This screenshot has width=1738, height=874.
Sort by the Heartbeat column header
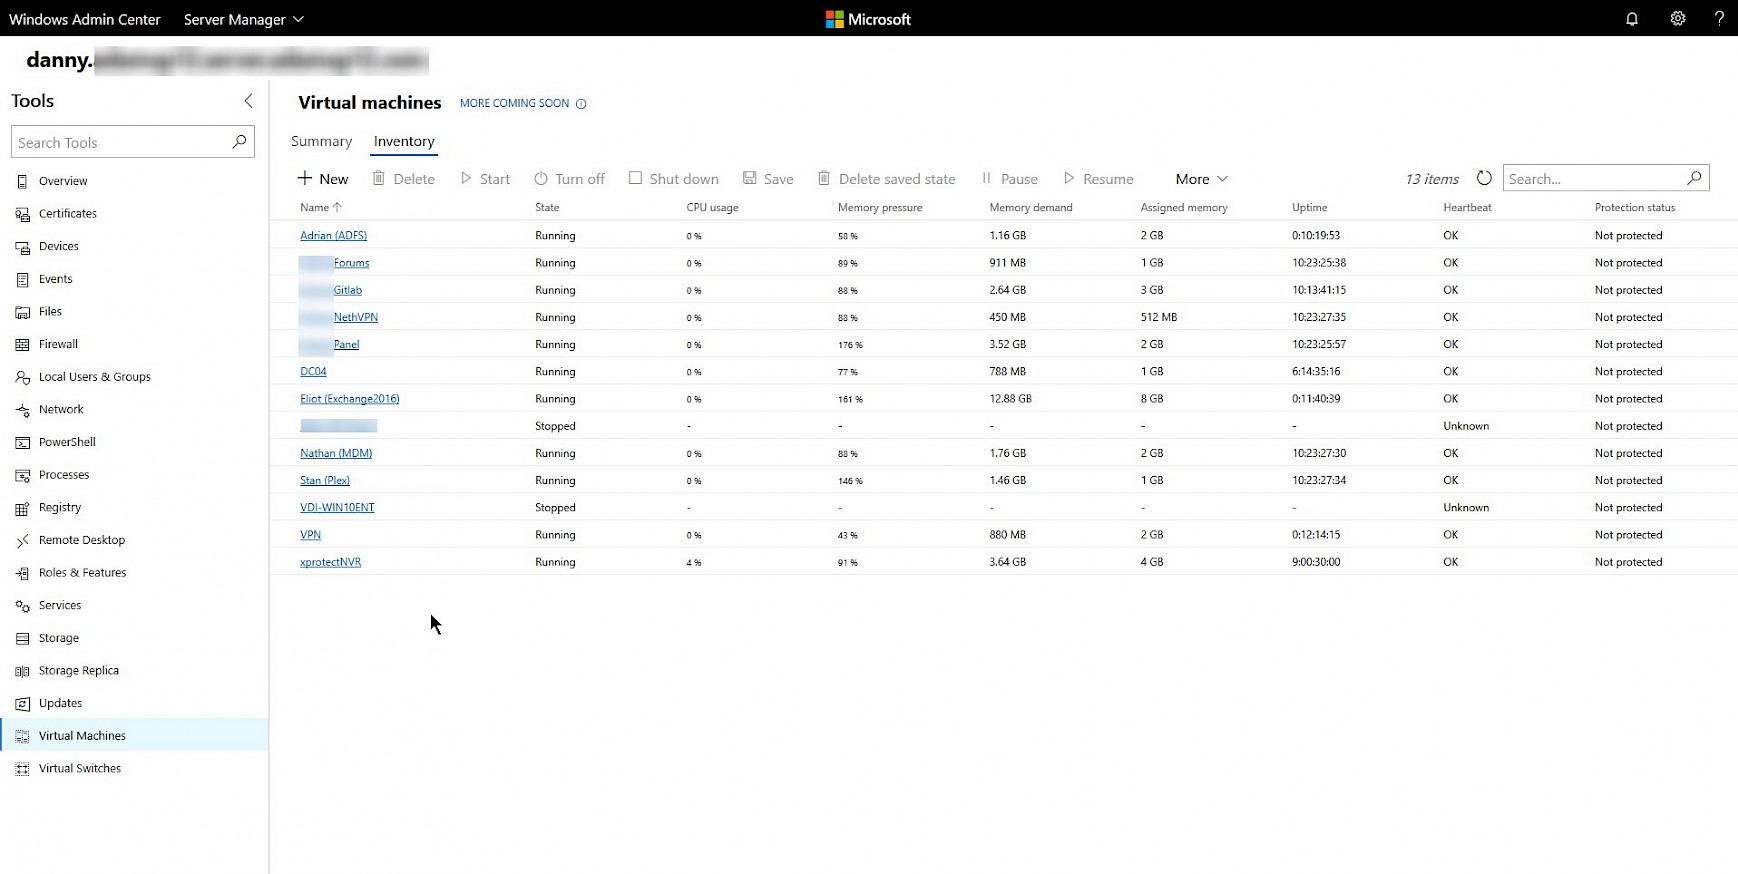click(x=1467, y=208)
